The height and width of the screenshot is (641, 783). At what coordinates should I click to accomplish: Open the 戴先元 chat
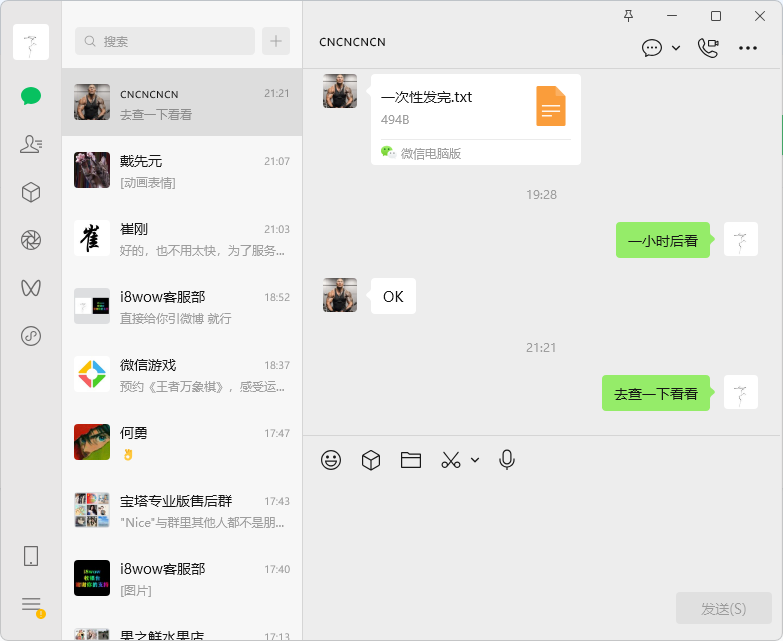[182, 170]
